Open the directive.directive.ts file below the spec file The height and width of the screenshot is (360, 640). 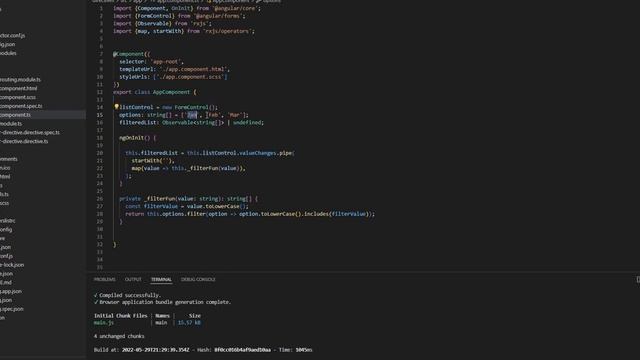pos(24,142)
